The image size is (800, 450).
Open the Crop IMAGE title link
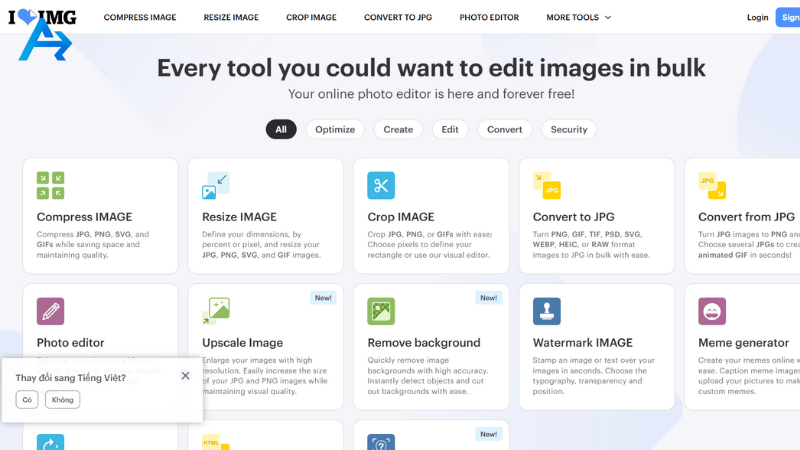click(x=401, y=217)
